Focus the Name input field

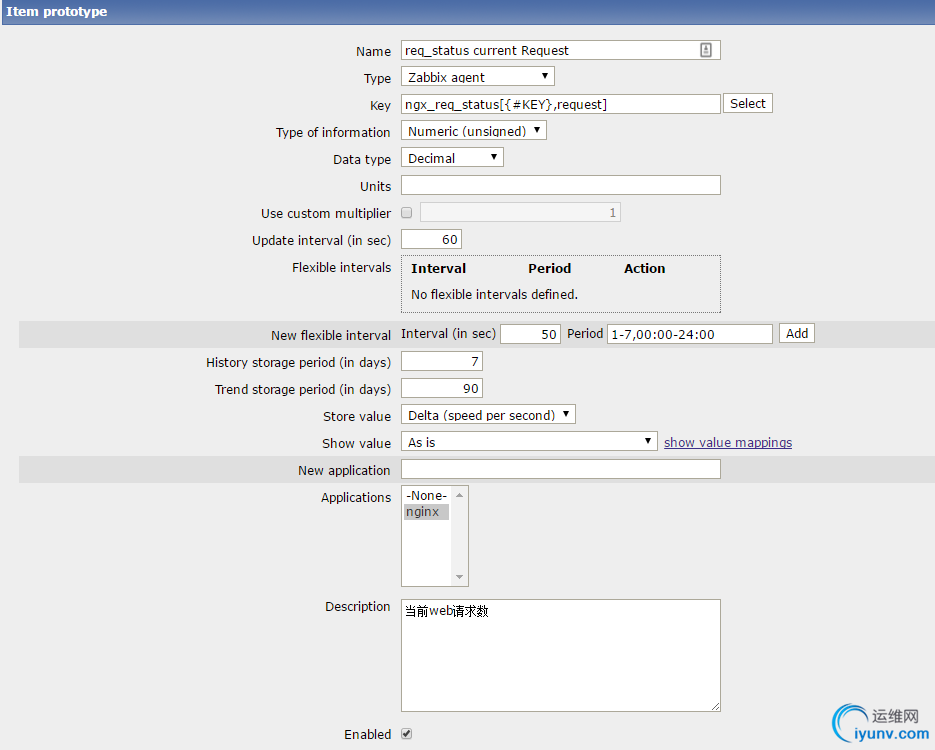[561, 50]
